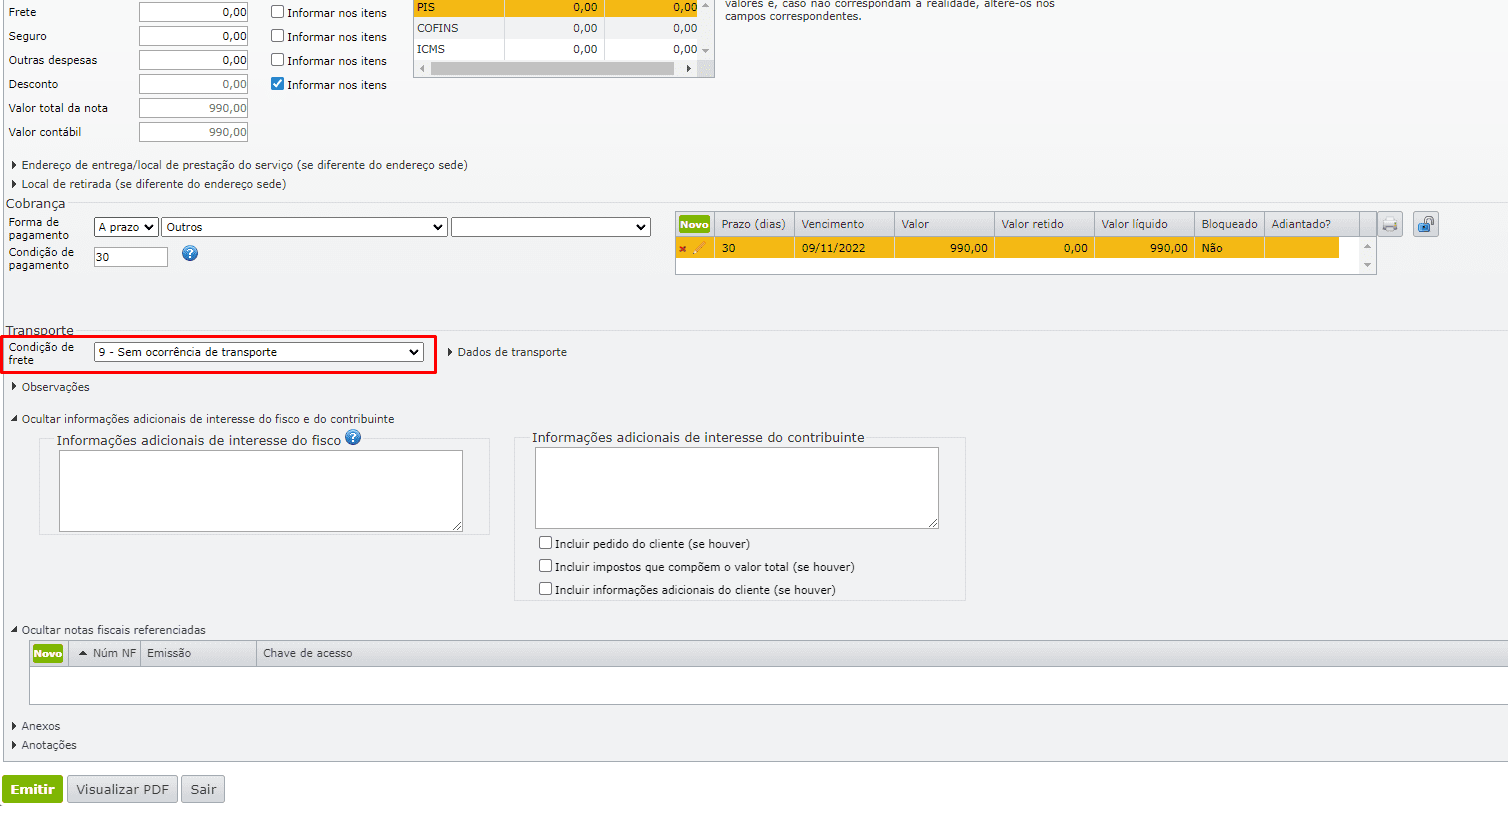Check Informar nos itens for Outras despesas
Image resolution: width=1508 pixels, height=816 pixels.
pos(278,60)
